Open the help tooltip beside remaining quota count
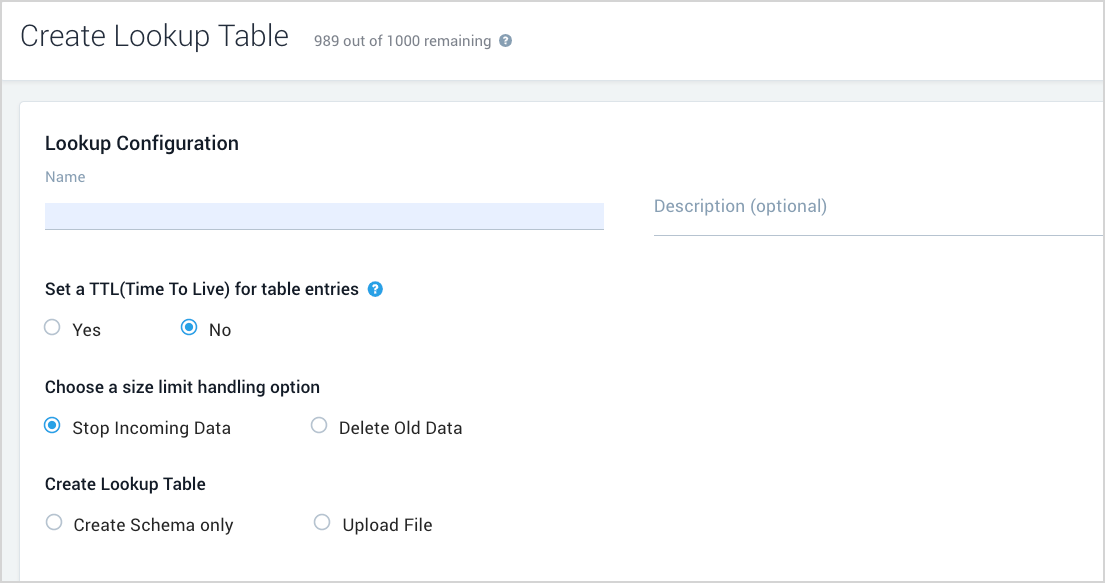The width and height of the screenshot is (1105, 583). [x=505, y=41]
